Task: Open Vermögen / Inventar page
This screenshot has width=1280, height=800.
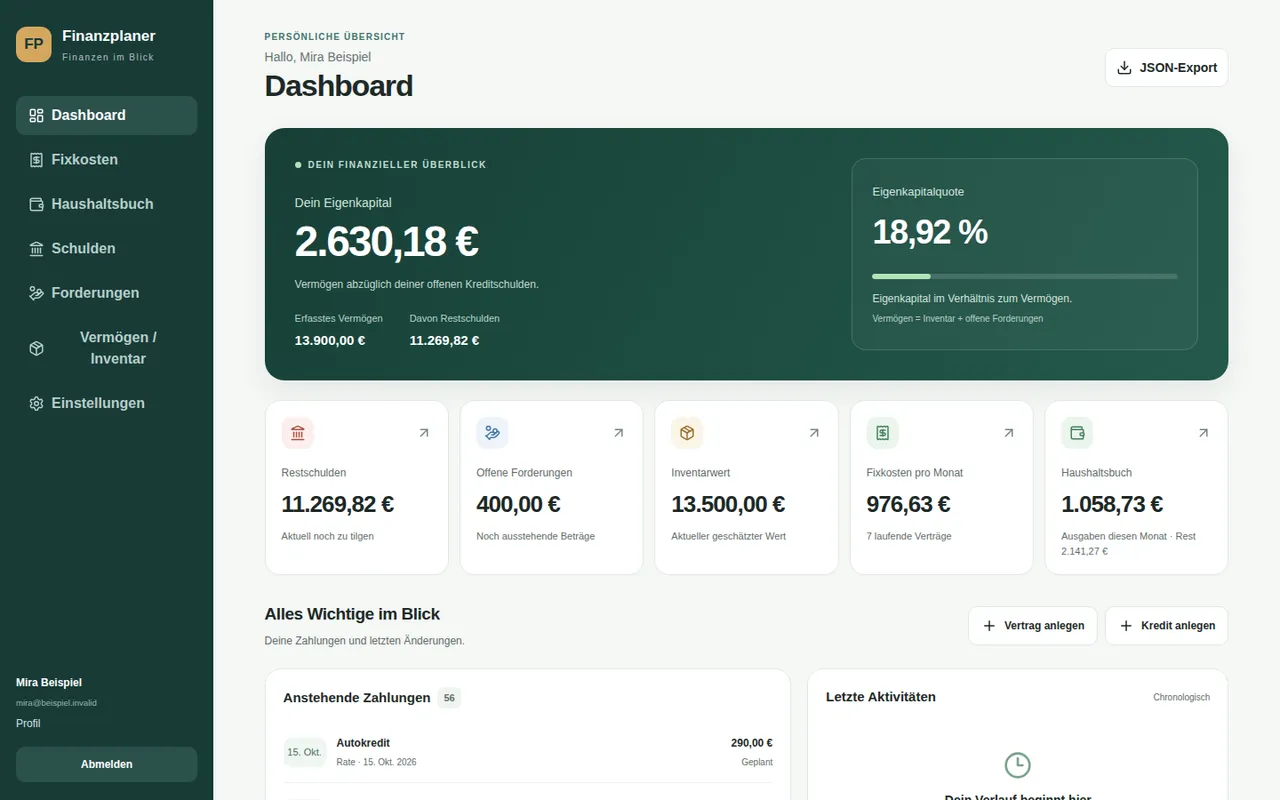Action: [106, 348]
